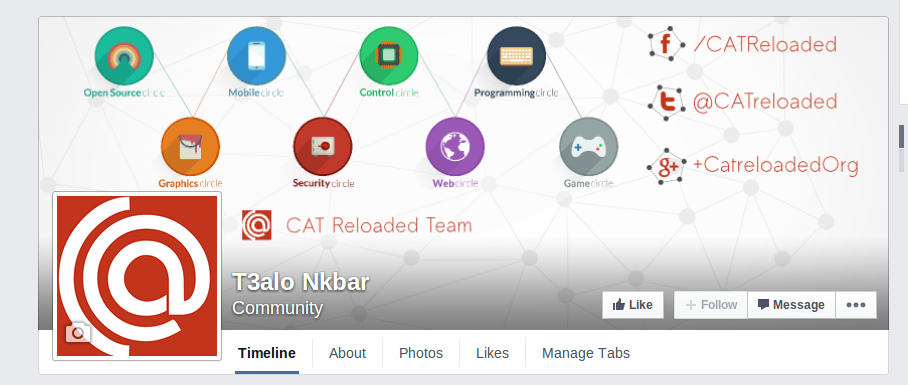Click the Control circle chip icon
This screenshot has width=908, height=385.
click(x=389, y=56)
